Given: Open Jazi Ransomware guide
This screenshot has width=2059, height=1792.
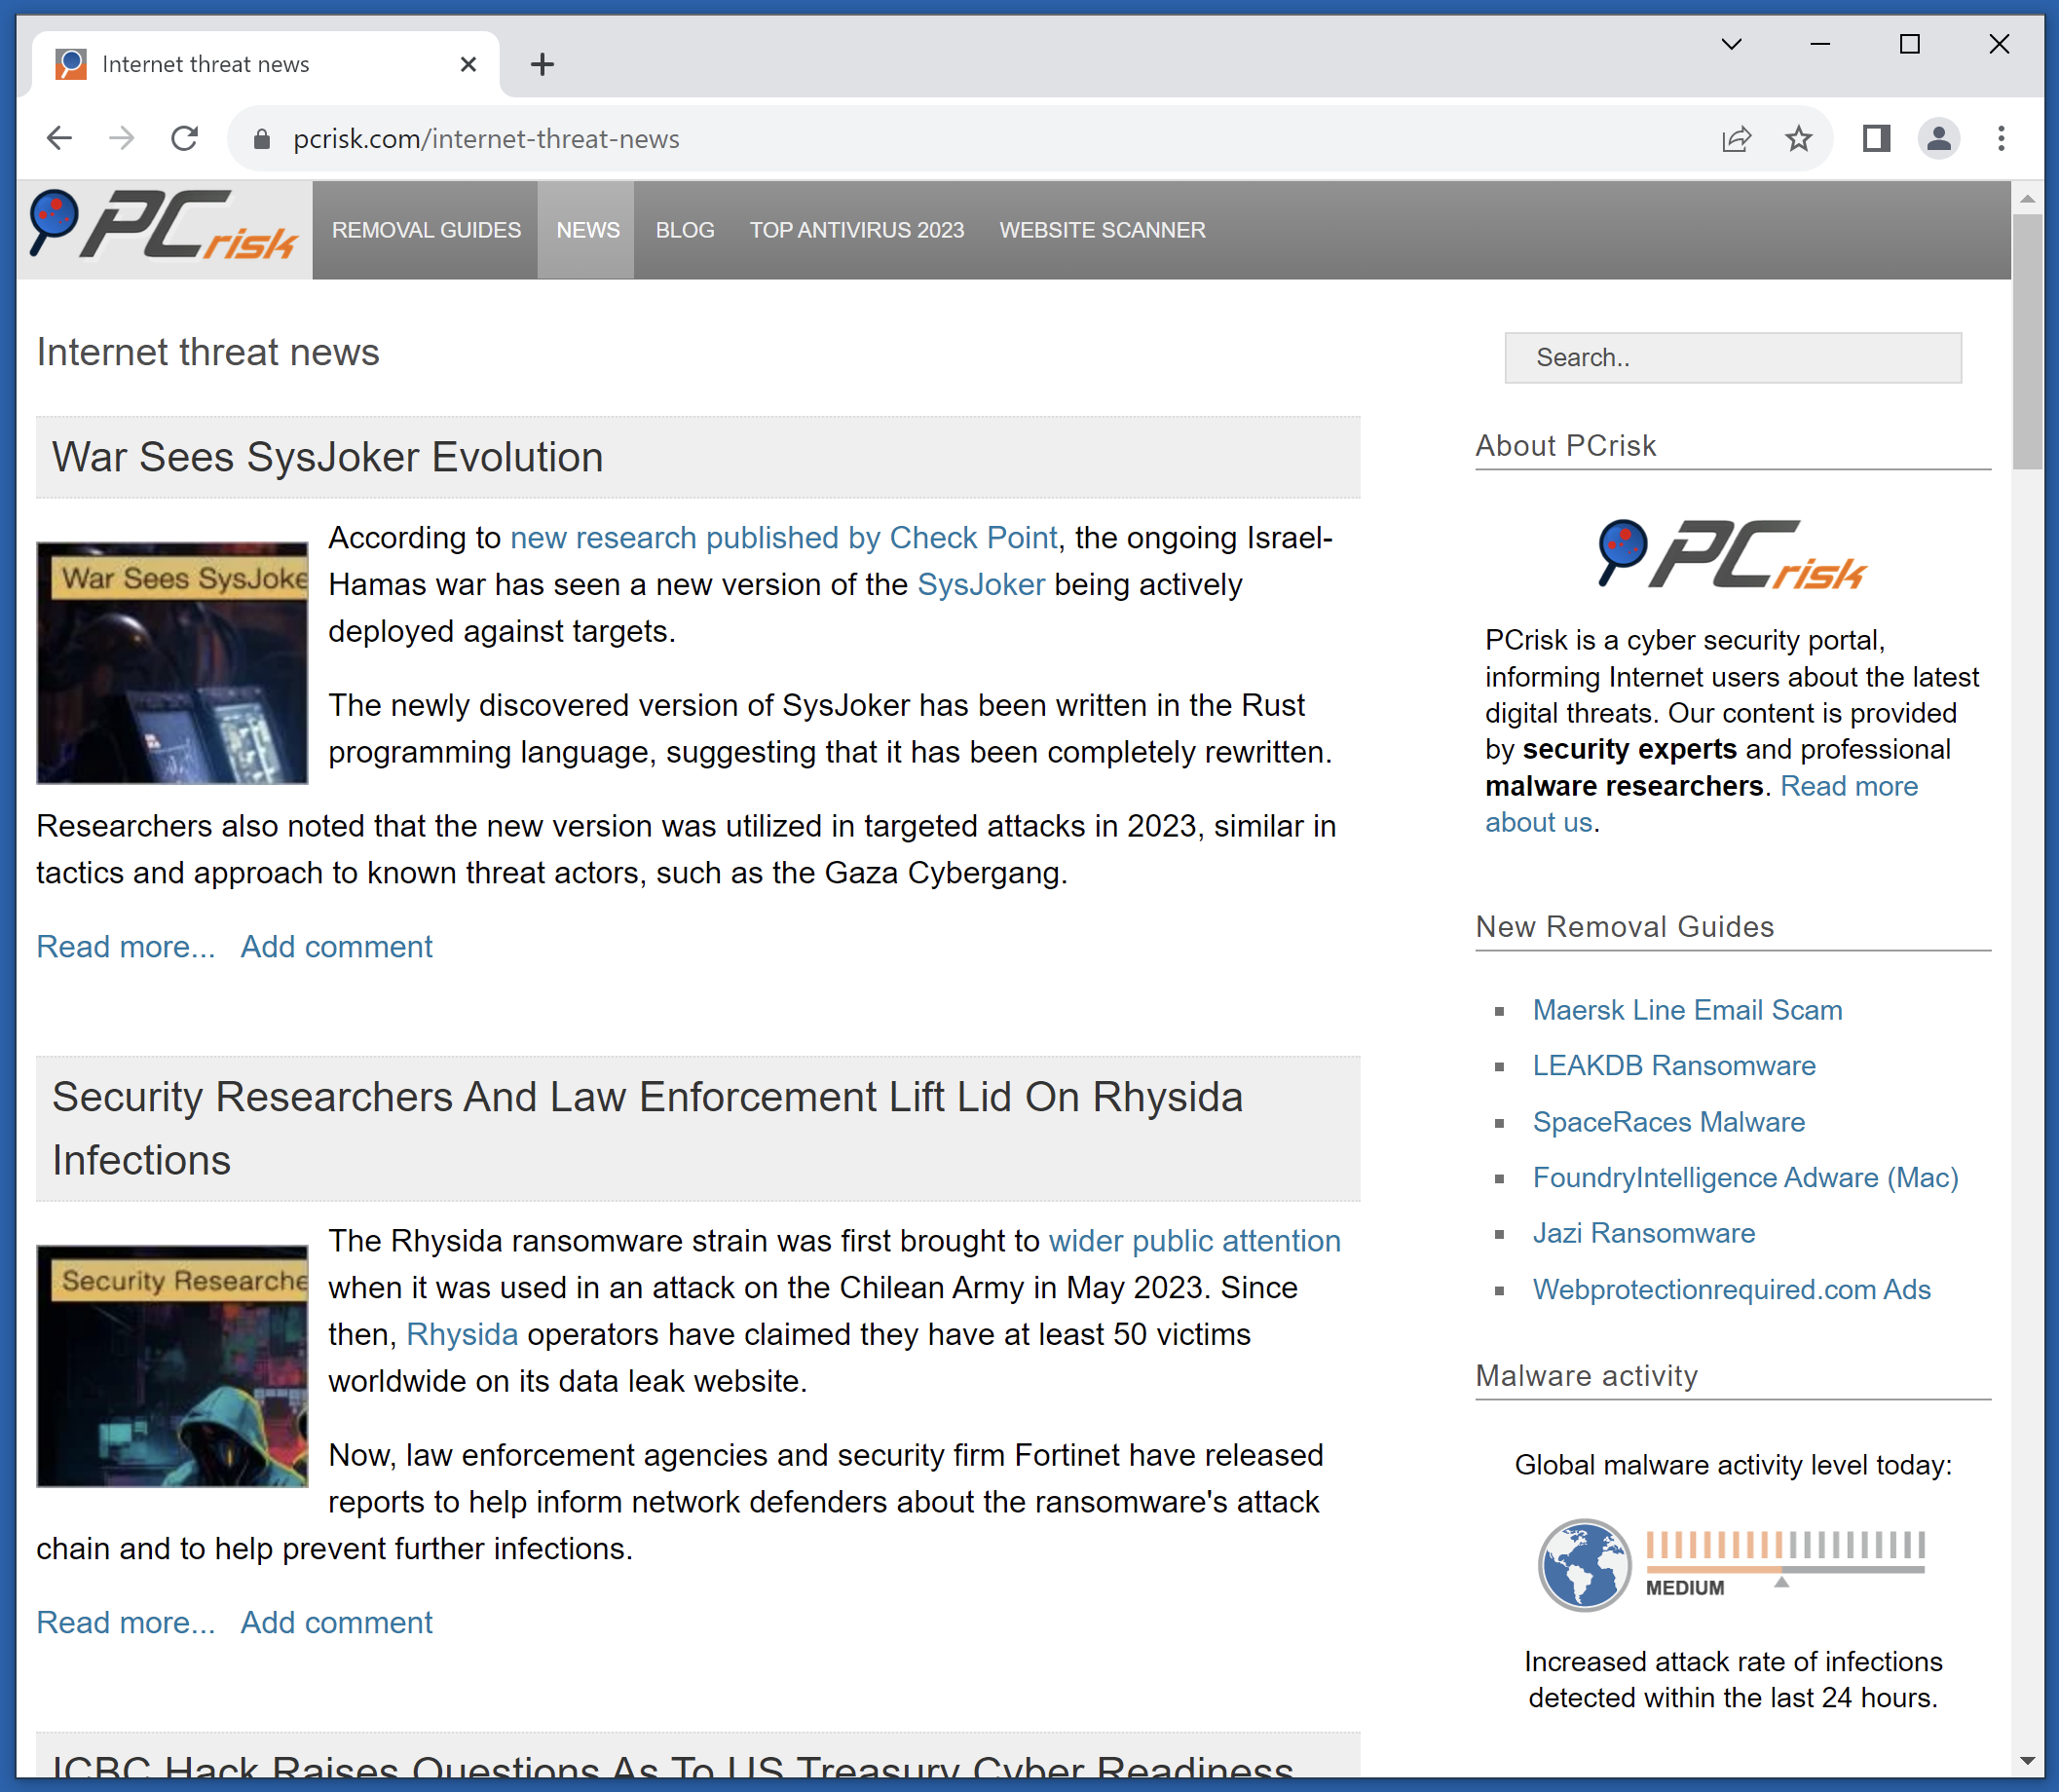Looking at the screenshot, I should (x=1643, y=1233).
